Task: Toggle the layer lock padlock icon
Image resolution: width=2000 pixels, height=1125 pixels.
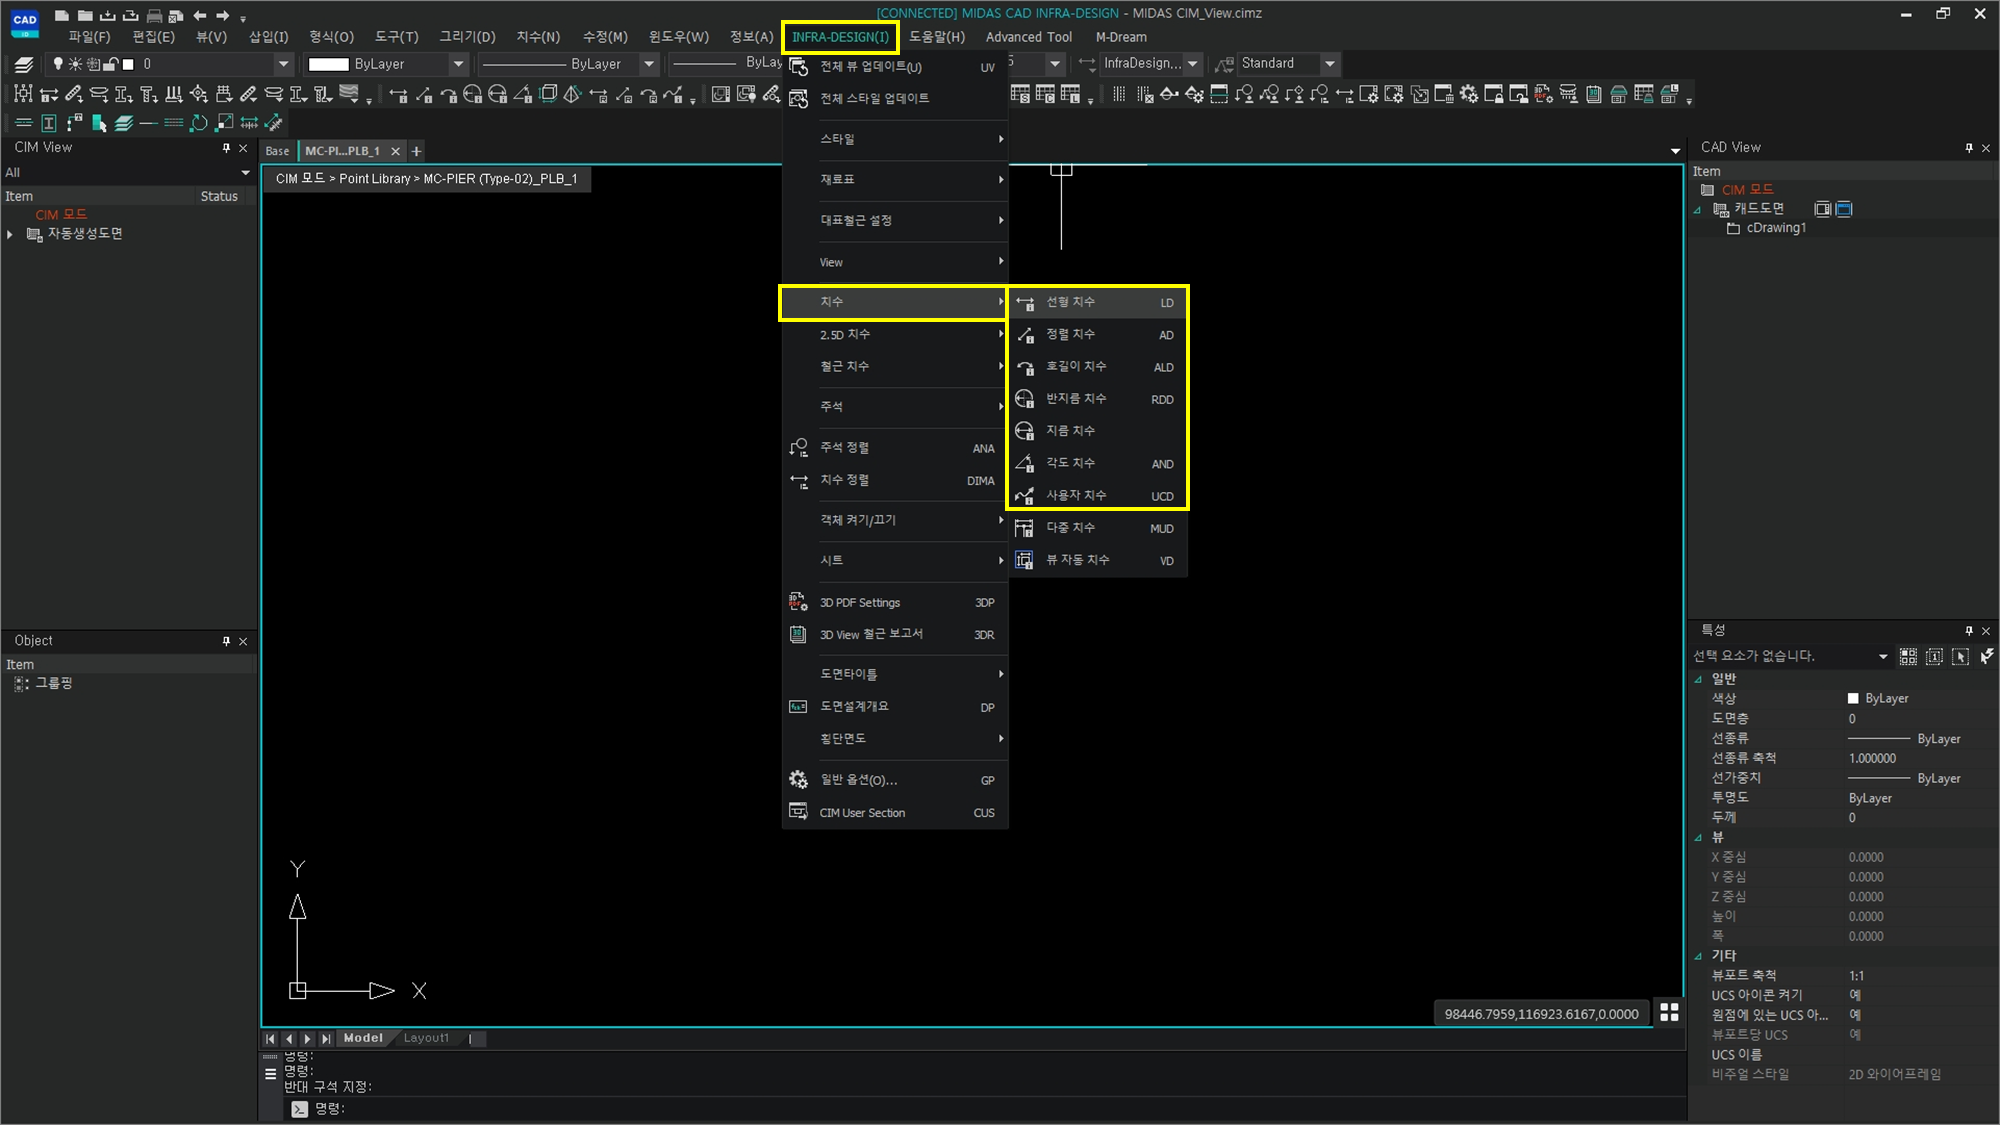Action: 111,64
